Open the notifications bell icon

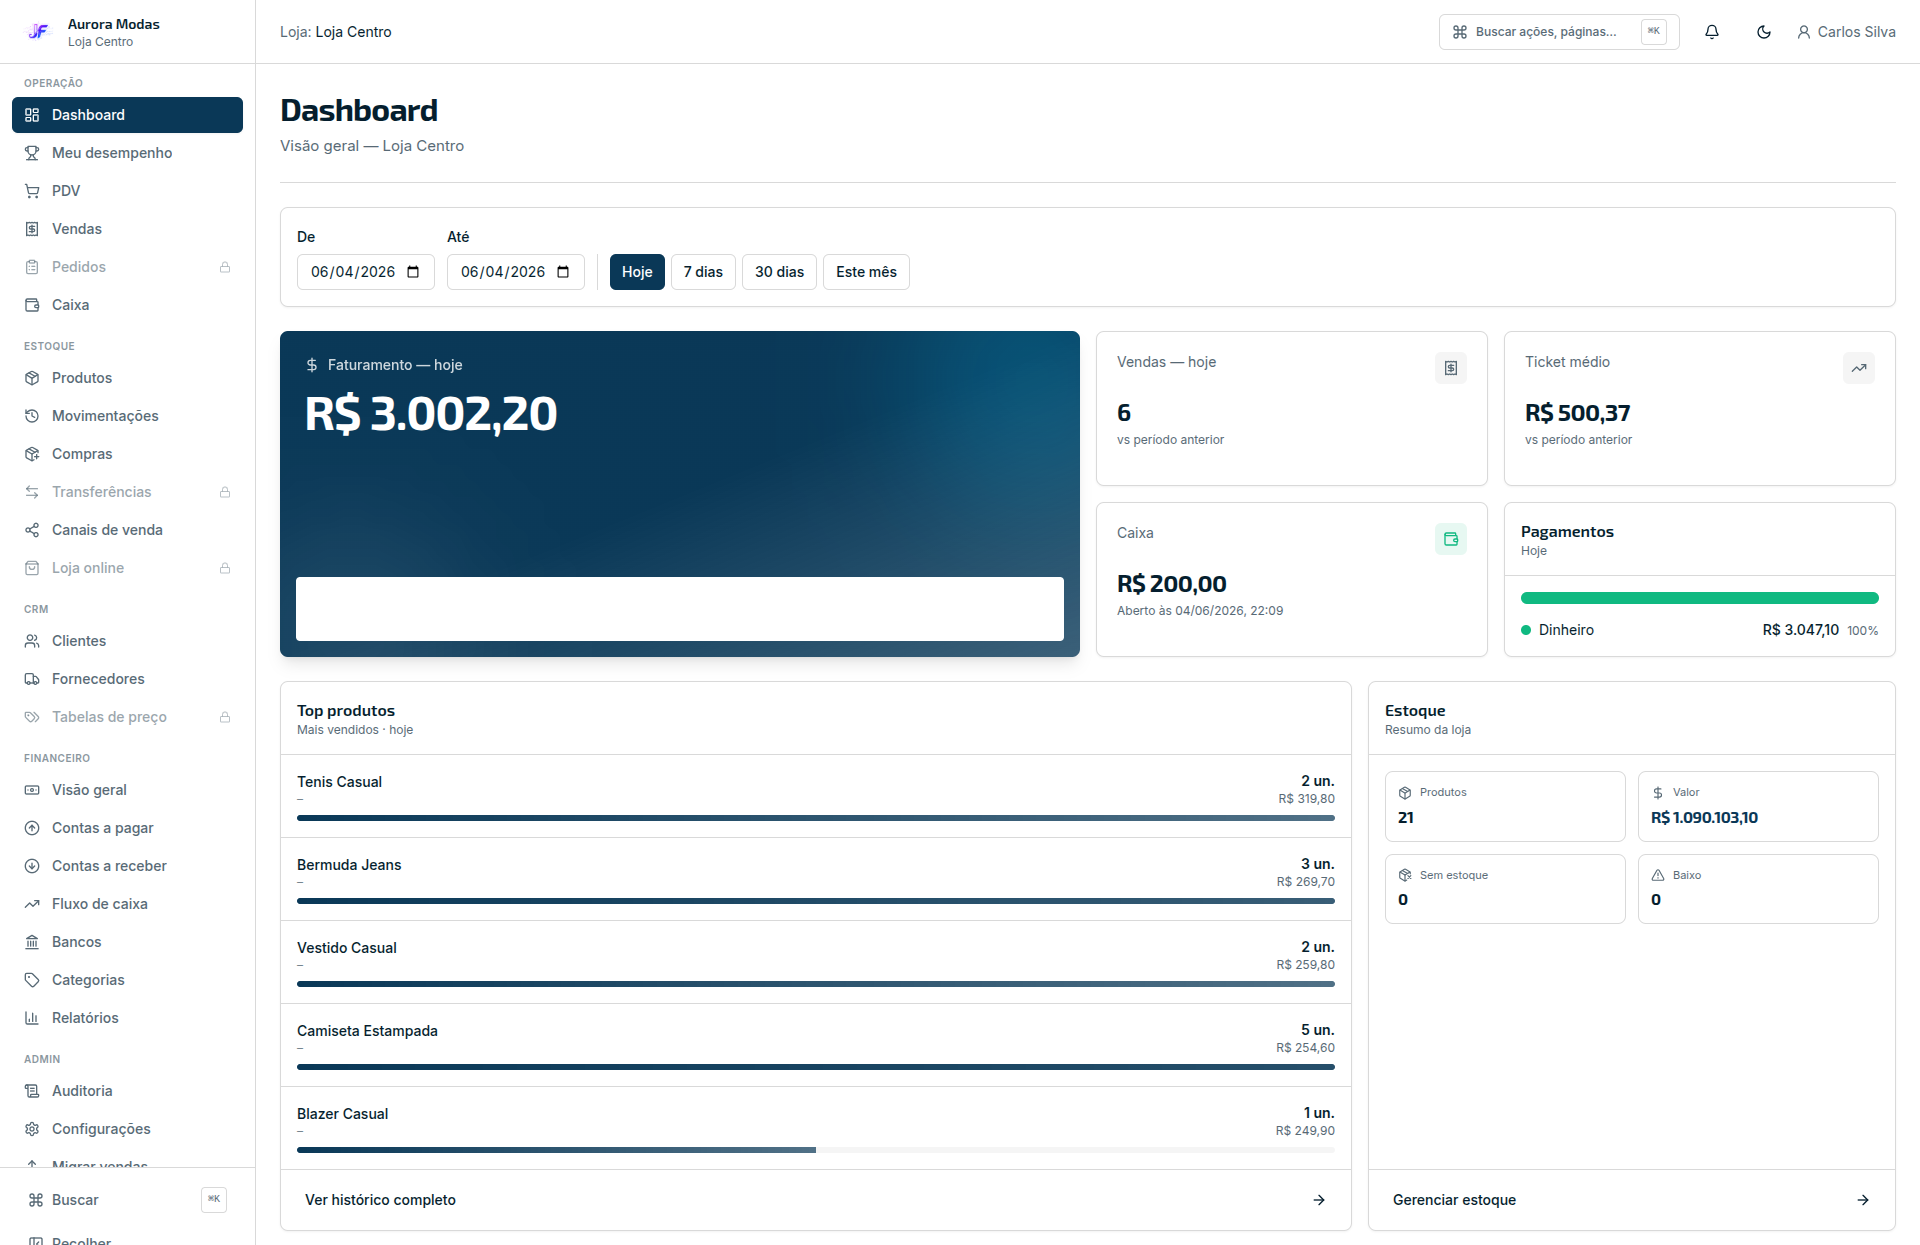[x=1712, y=32]
